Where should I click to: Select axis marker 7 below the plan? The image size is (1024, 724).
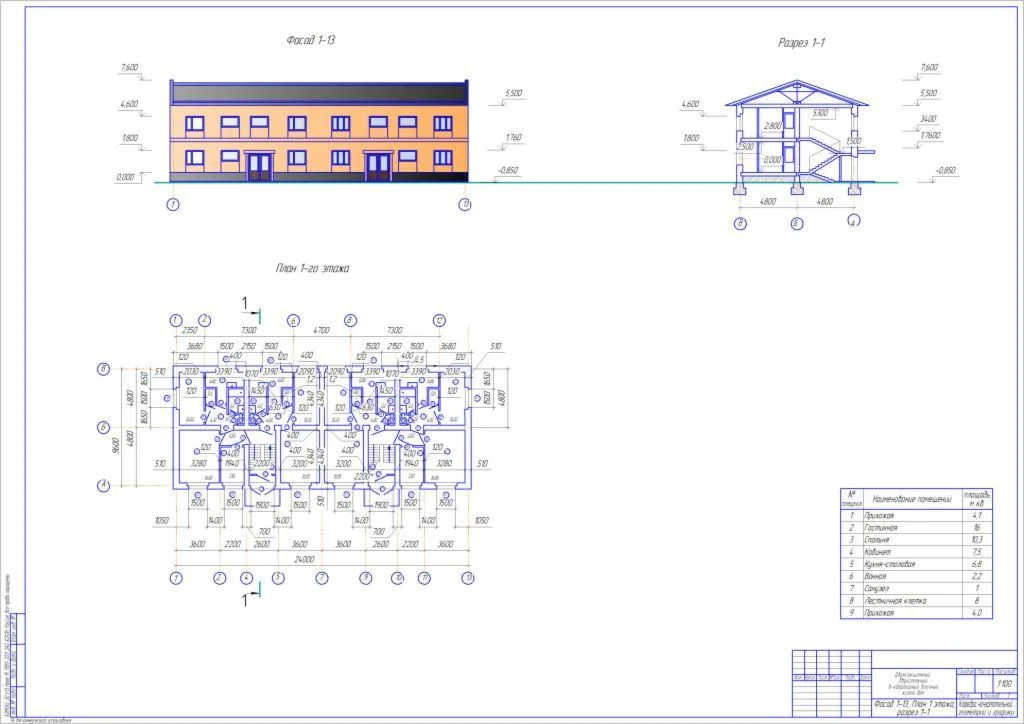tap(322, 578)
